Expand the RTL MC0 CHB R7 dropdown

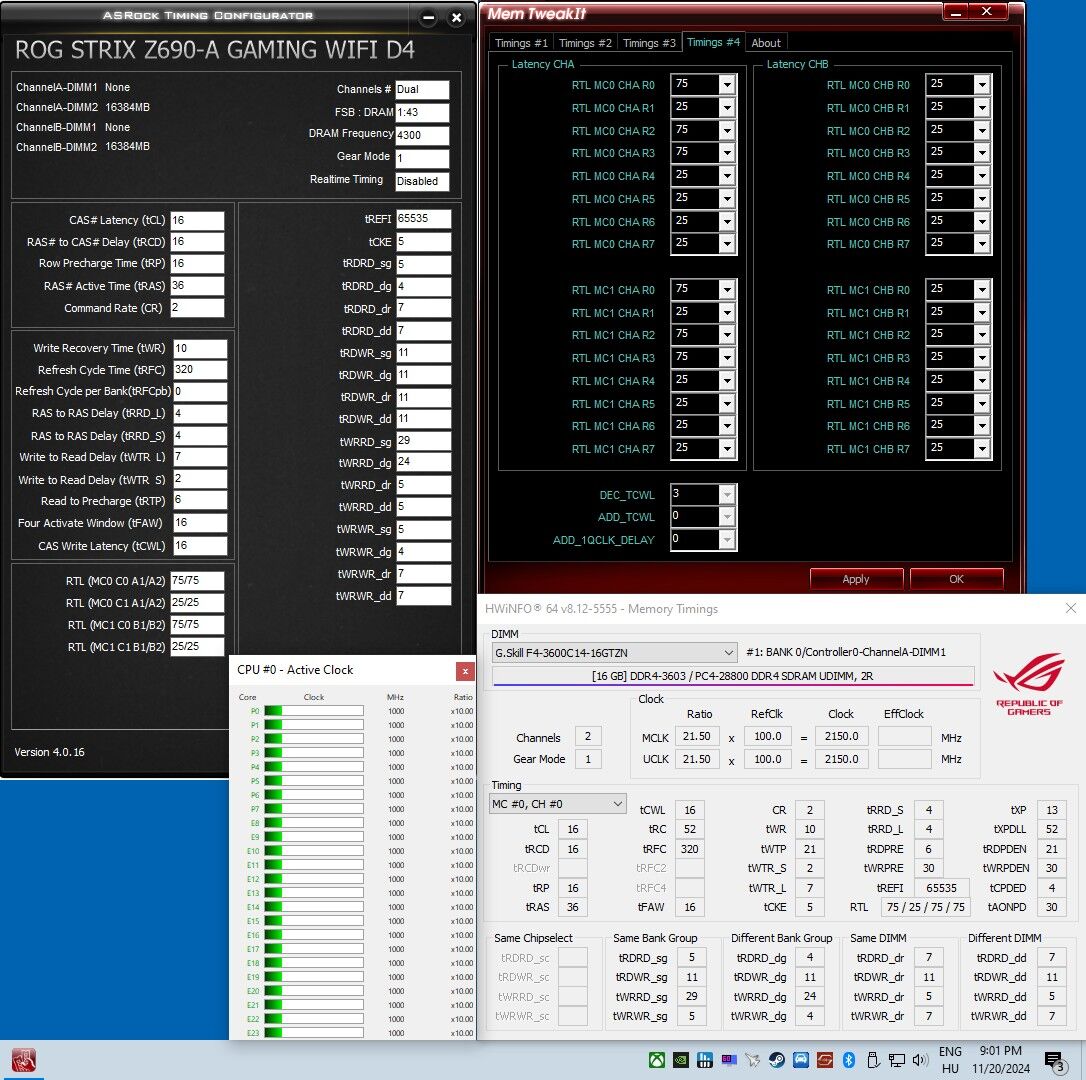point(981,244)
